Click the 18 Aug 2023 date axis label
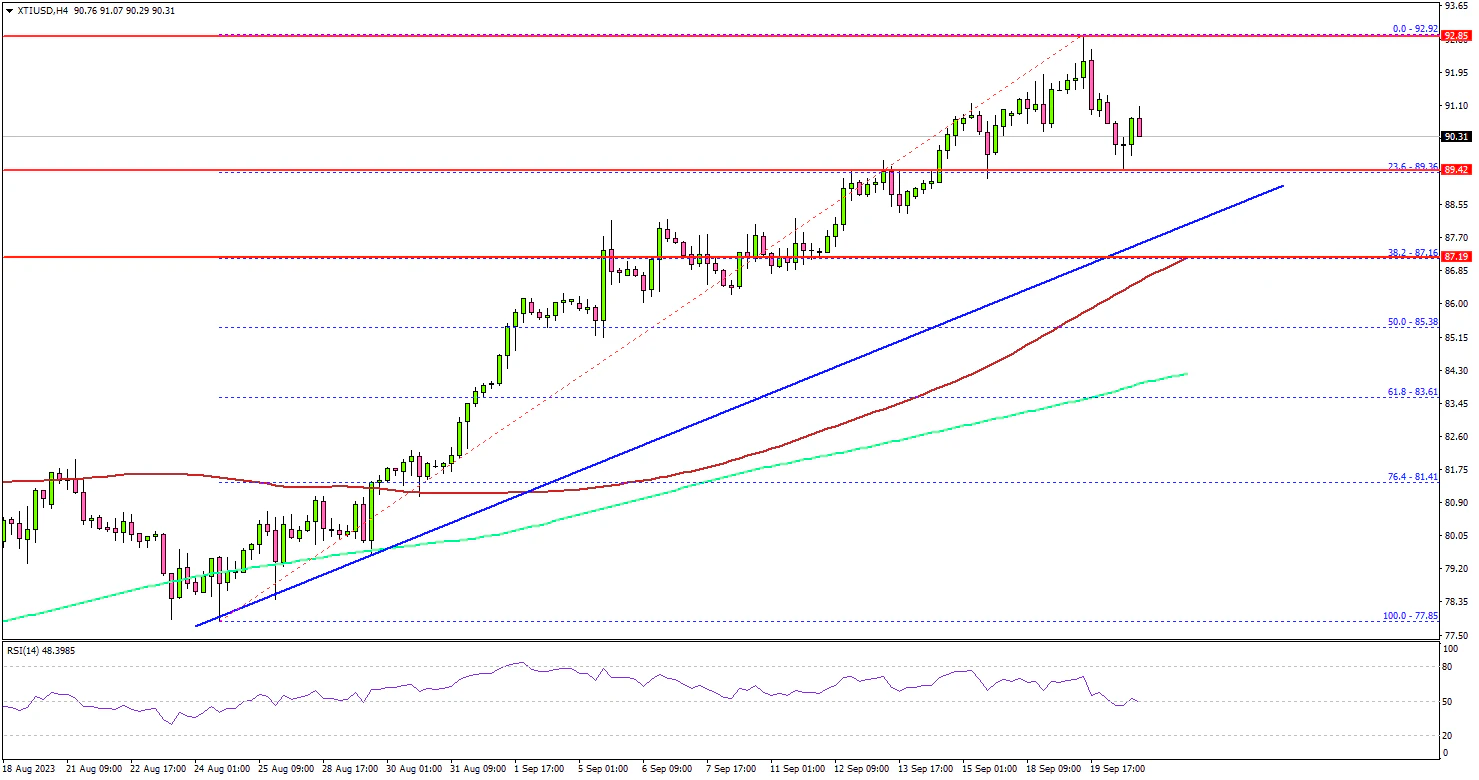This screenshot has height=780, width=1479. coord(29,769)
